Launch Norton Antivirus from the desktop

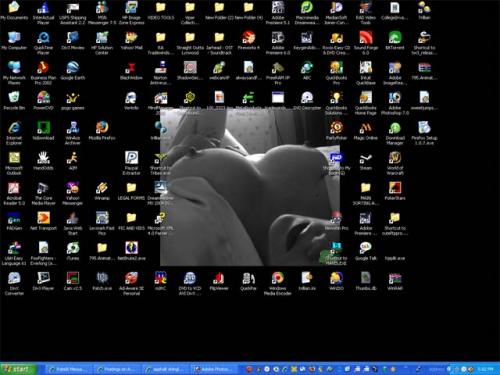161,73
